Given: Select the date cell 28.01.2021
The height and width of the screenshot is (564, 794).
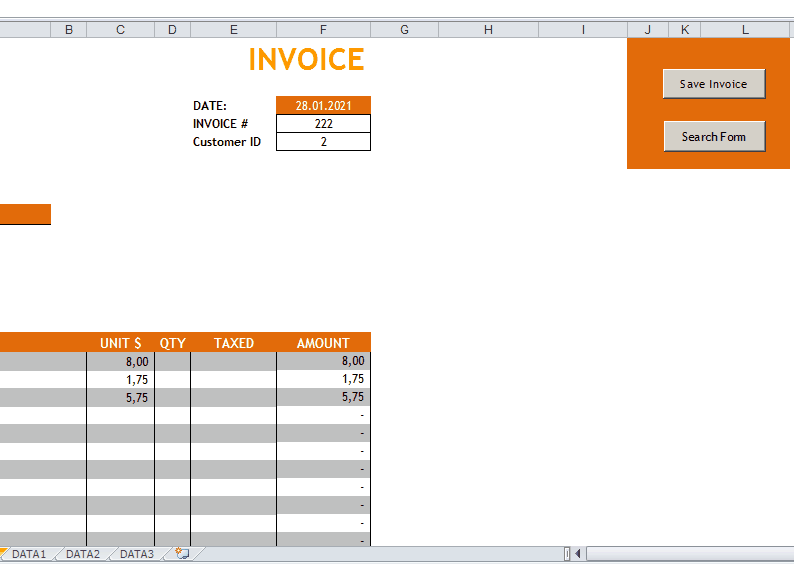Looking at the screenshot, I should (323, 105).
